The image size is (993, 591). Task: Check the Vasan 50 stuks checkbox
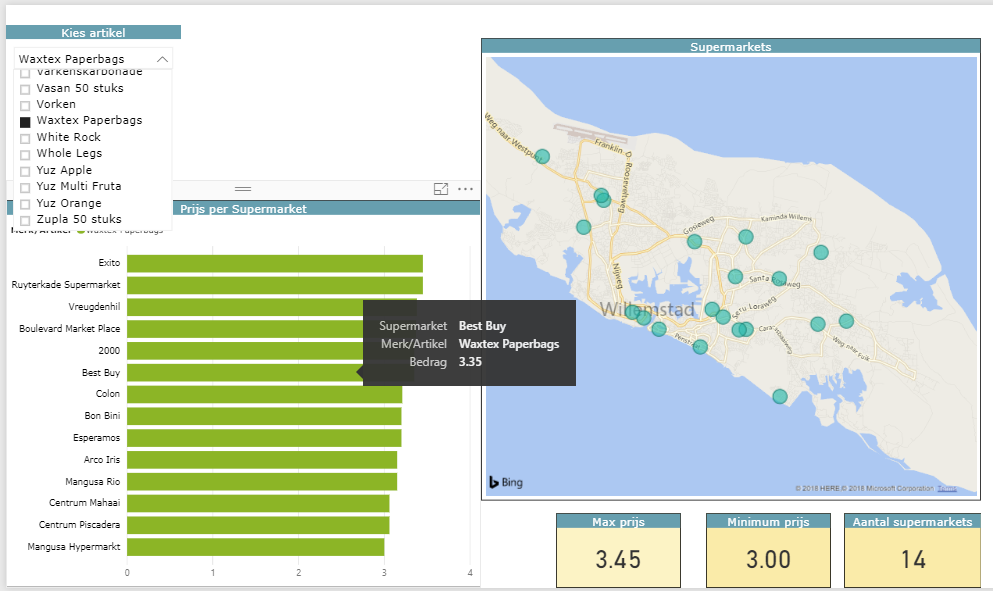(25, 89)
